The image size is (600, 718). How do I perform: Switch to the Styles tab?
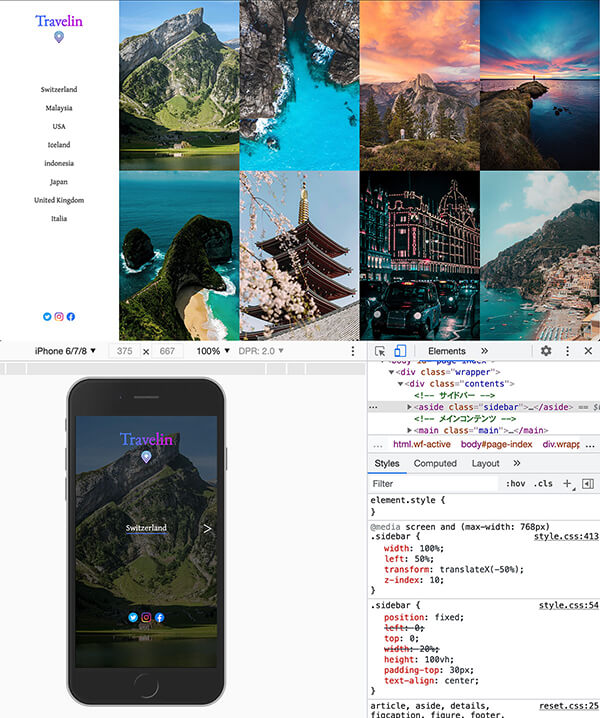click(x=387, y=463)
